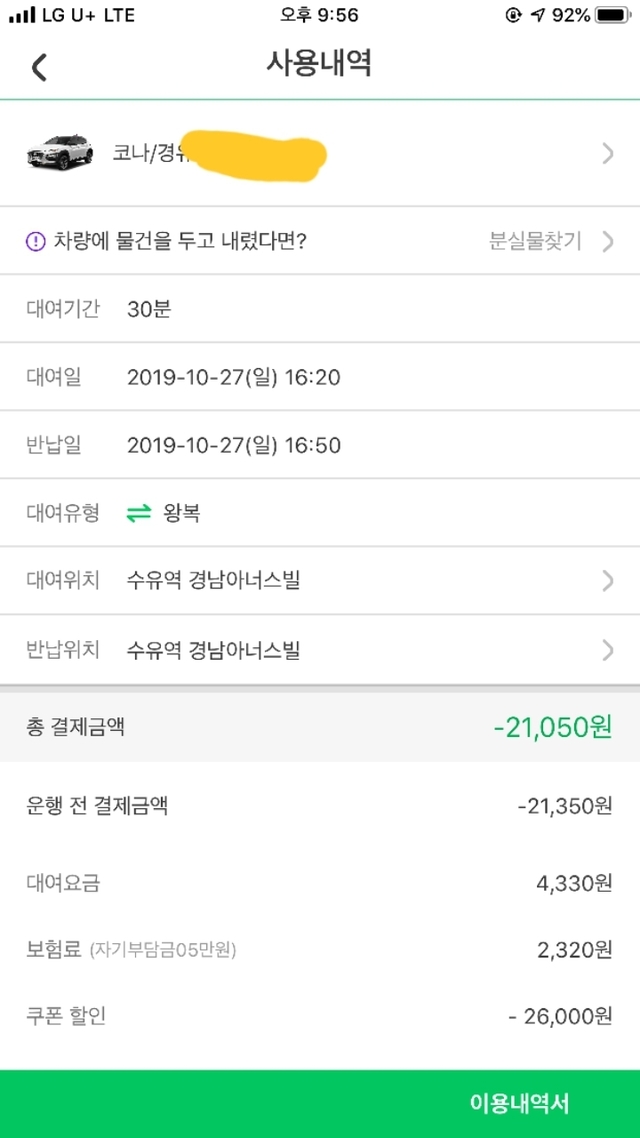Open 반납위치 location details chevron
Viewport: 640px width, 1138px height.
pyautogui.click(x=607, y=650)
